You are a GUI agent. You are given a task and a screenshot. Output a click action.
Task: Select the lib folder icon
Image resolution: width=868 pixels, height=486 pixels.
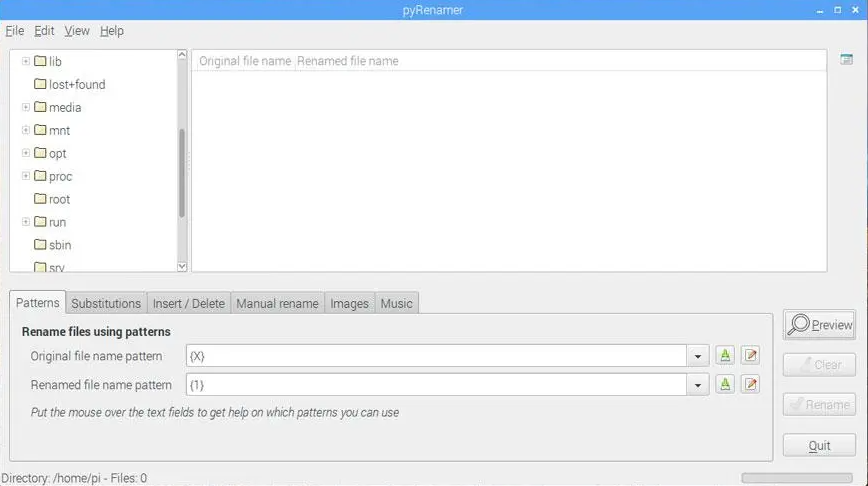[x=40, y=61]
